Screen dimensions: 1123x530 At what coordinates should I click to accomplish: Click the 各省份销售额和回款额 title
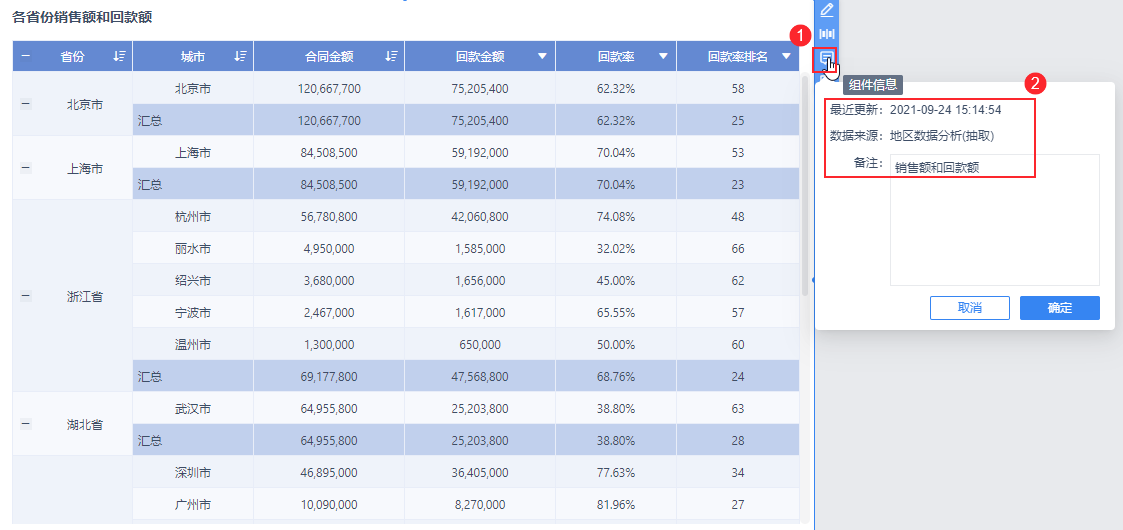coord(82,17)
